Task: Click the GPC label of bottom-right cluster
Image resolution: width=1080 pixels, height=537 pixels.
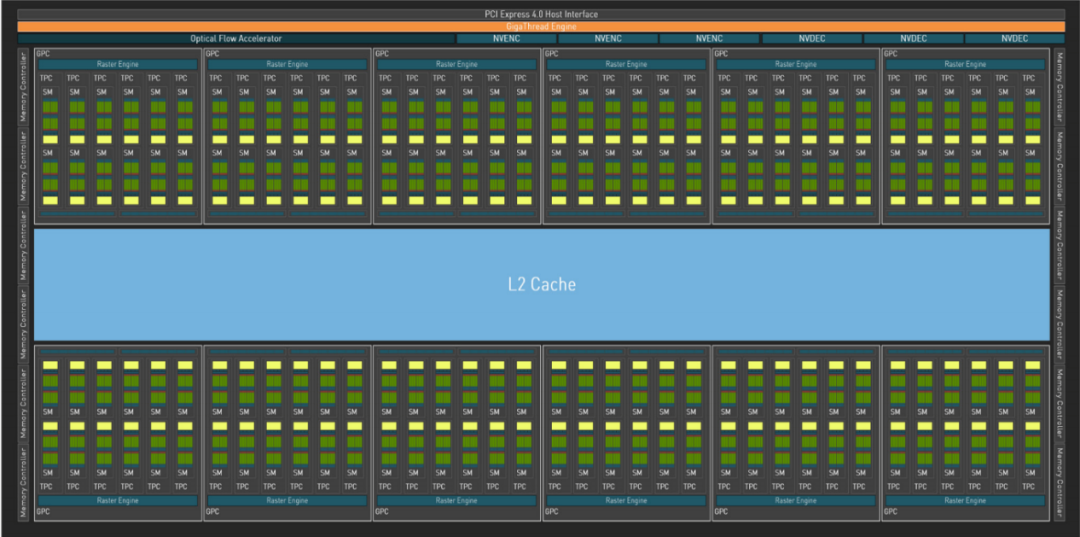Action: tap(890, 512)
